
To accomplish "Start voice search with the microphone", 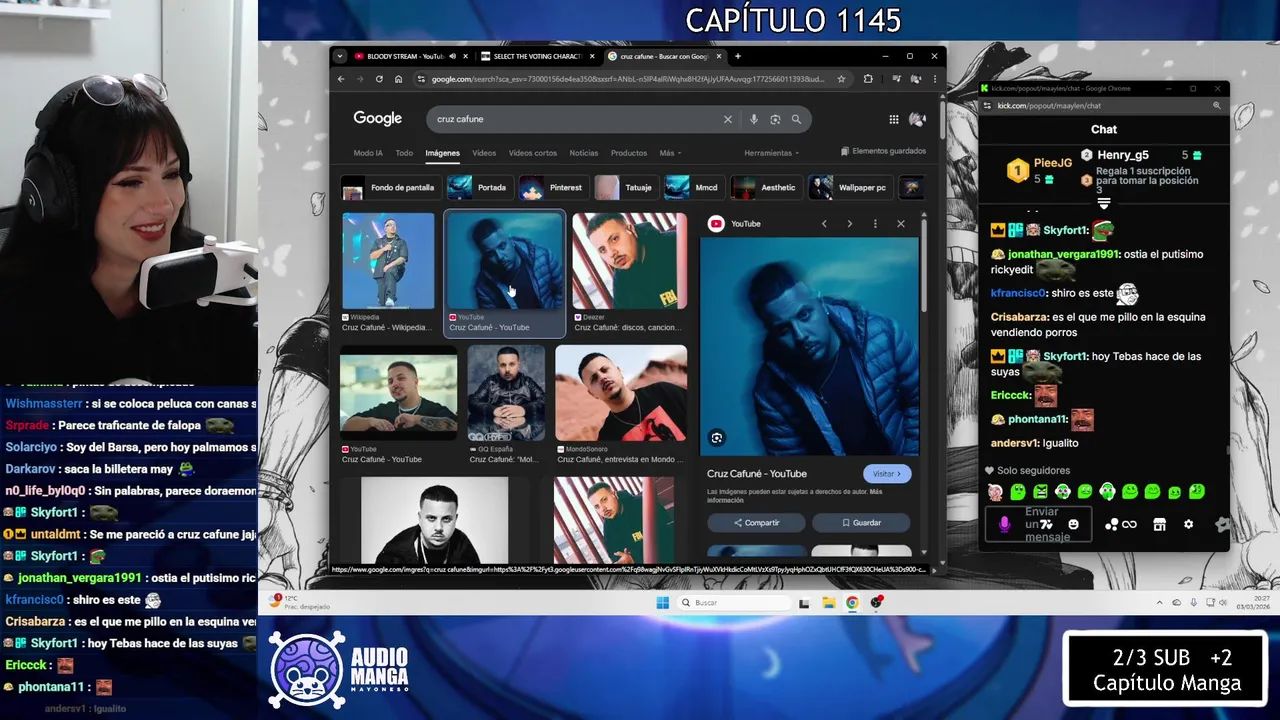I will (754, 119).
